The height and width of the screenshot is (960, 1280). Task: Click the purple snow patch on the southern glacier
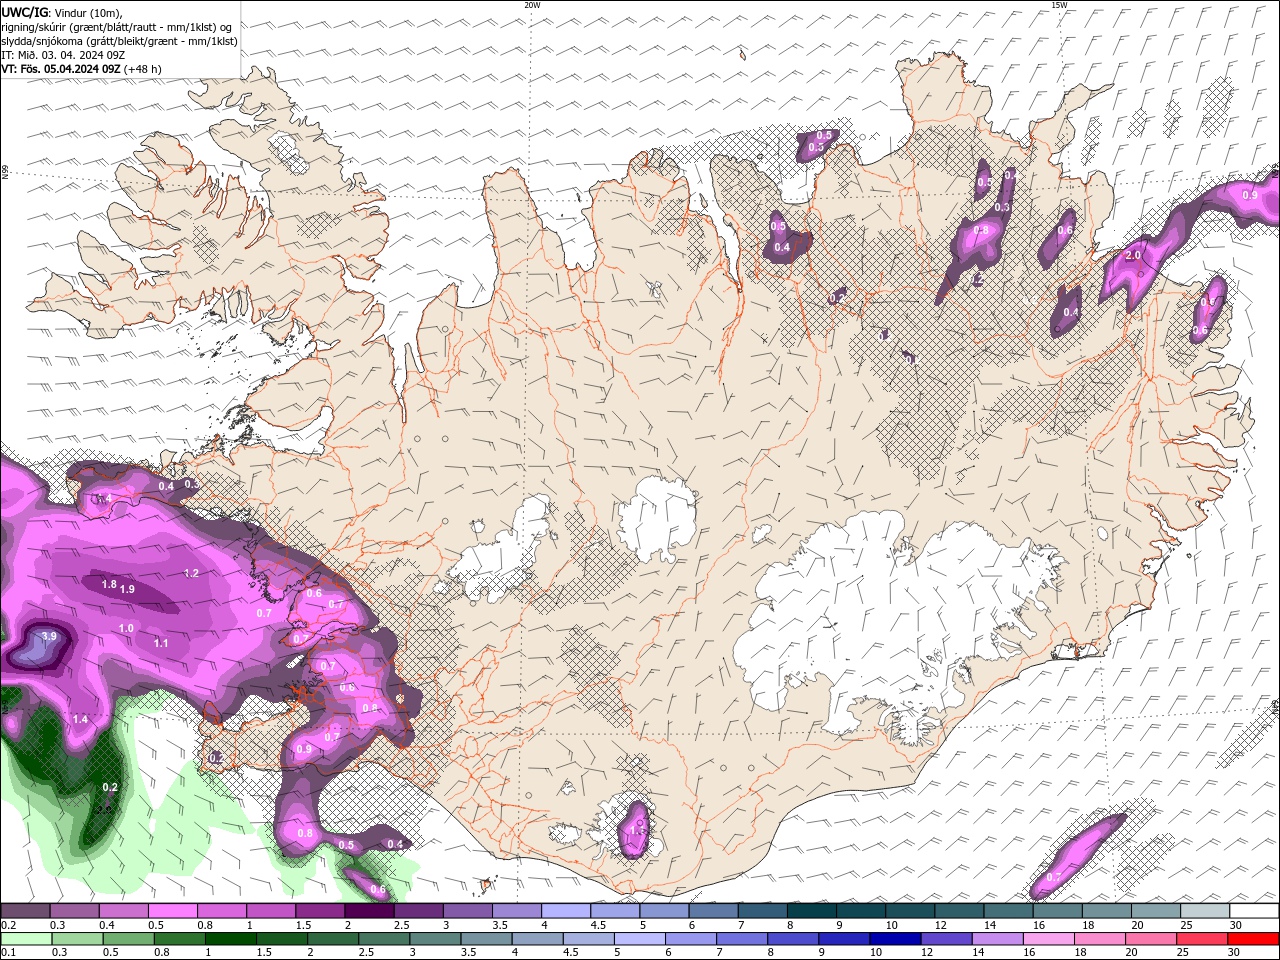tap(635, 830)
